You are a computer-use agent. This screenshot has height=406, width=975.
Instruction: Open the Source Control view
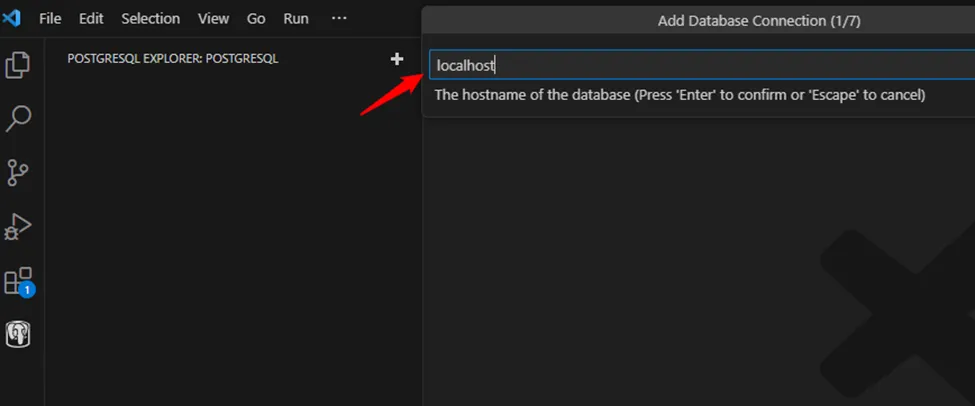[x=18, y=172]
